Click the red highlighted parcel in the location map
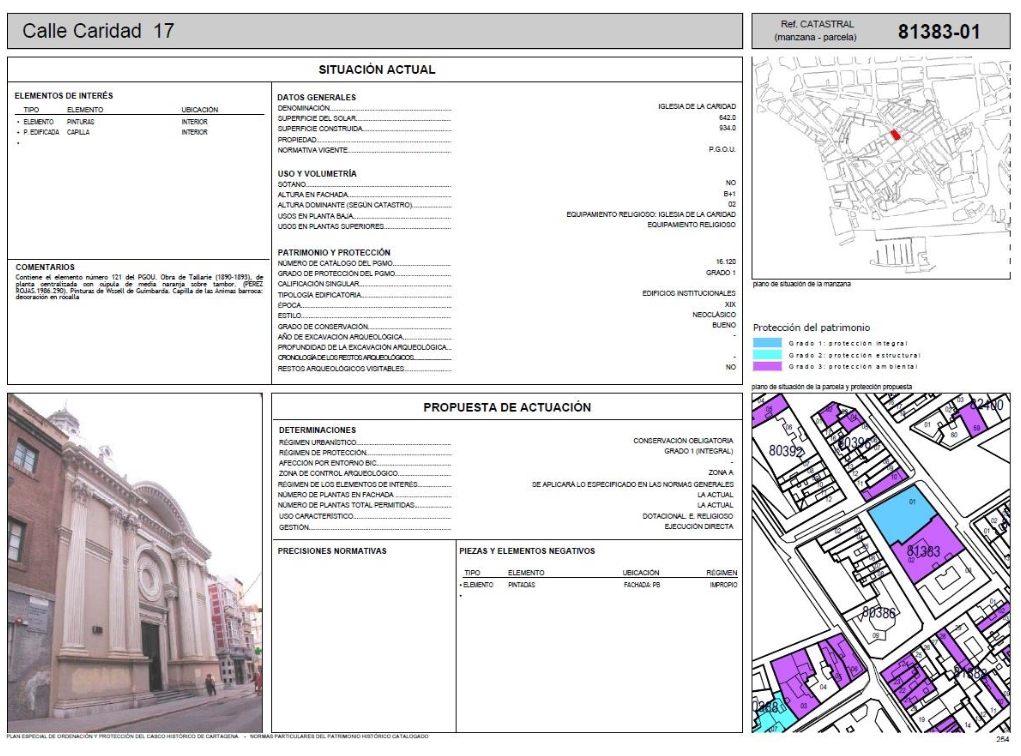Viewport: 1021px width, 756px height. (895, 135)
